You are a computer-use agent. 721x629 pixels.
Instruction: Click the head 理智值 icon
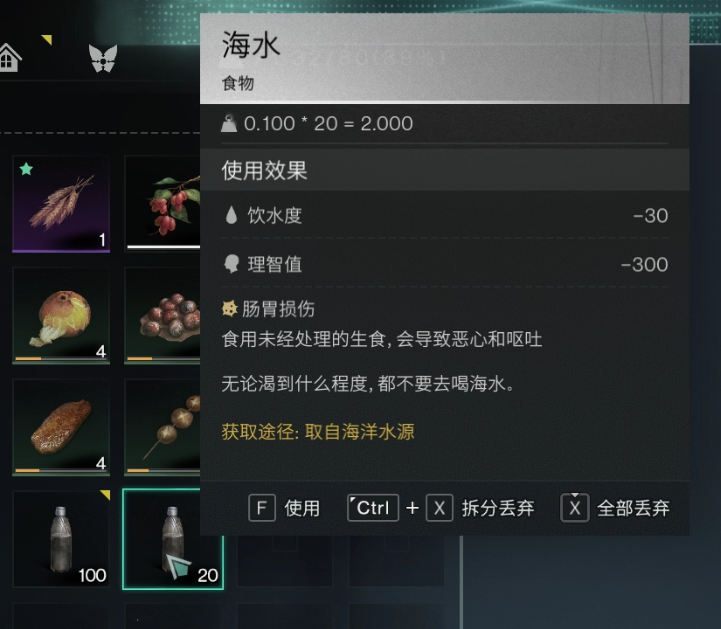(x=231, y=264)
